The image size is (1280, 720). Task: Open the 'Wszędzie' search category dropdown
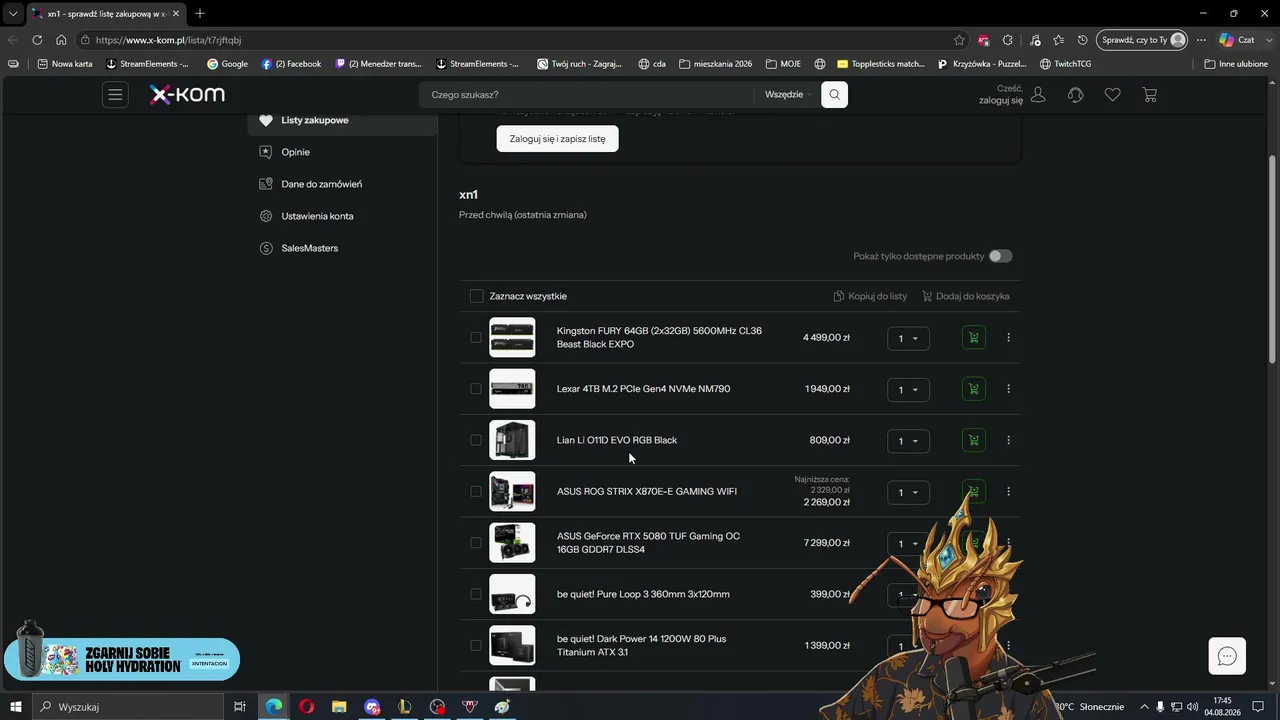(x=788, y=95)
